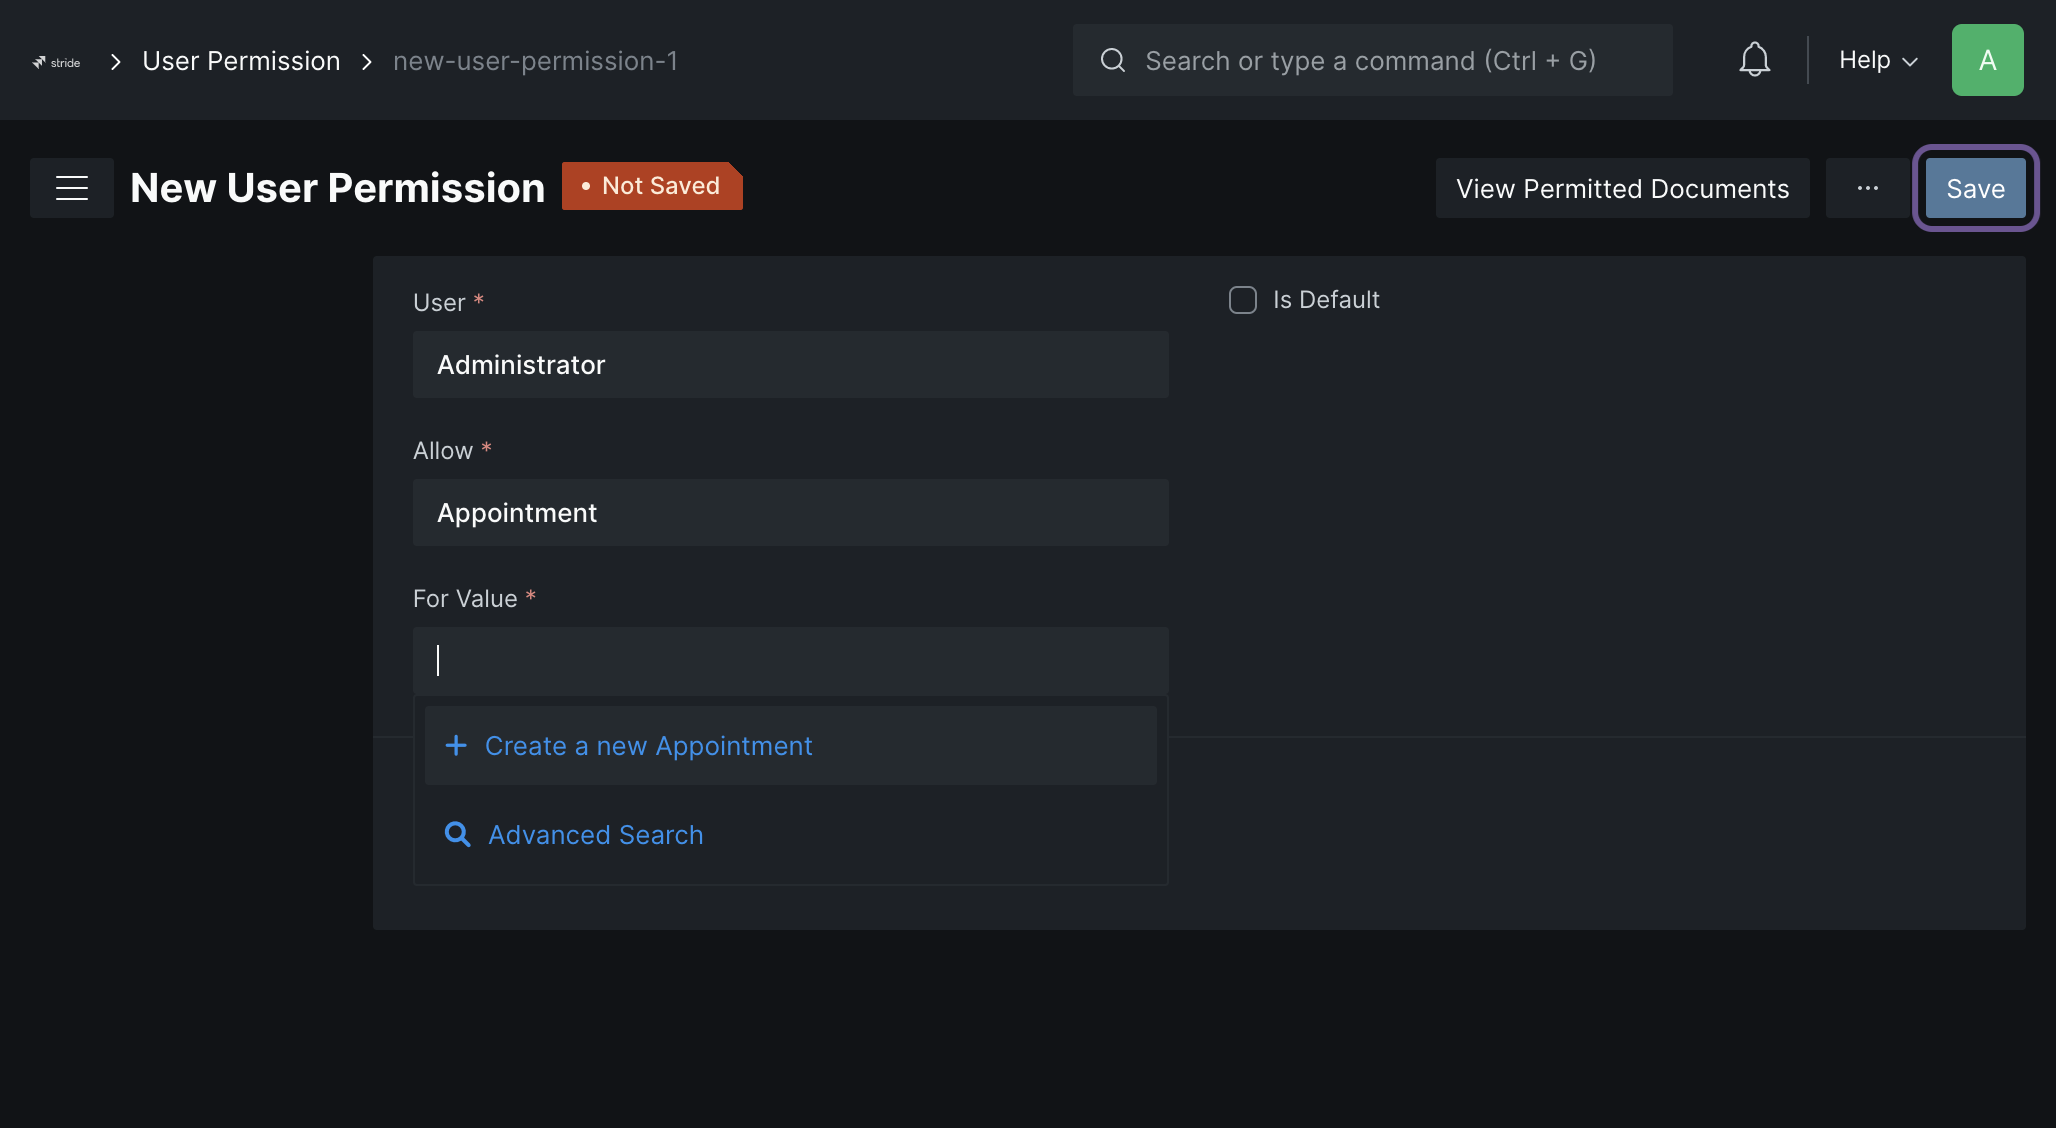2056x1128 pixels.
Task: Focus the User field with Administrator
Action: (790, 365)
